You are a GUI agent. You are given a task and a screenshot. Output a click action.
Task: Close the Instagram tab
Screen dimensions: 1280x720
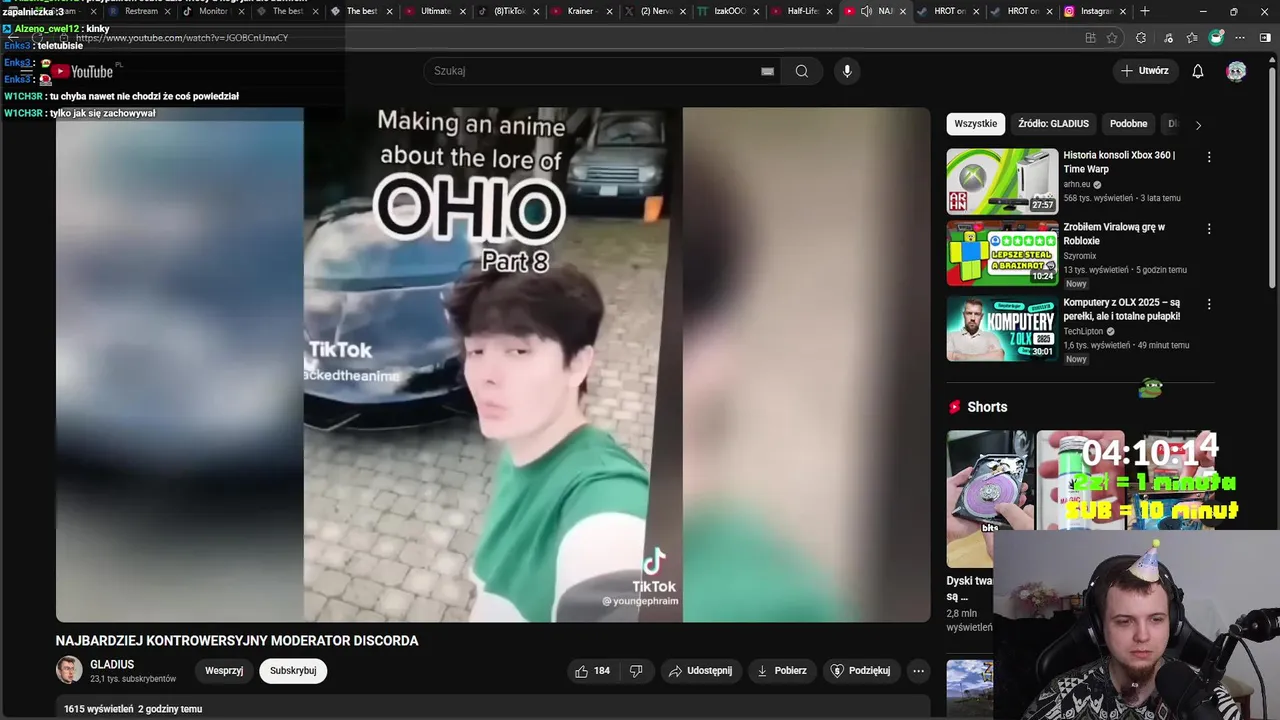pyautogui.click(x=1122, y=11)
